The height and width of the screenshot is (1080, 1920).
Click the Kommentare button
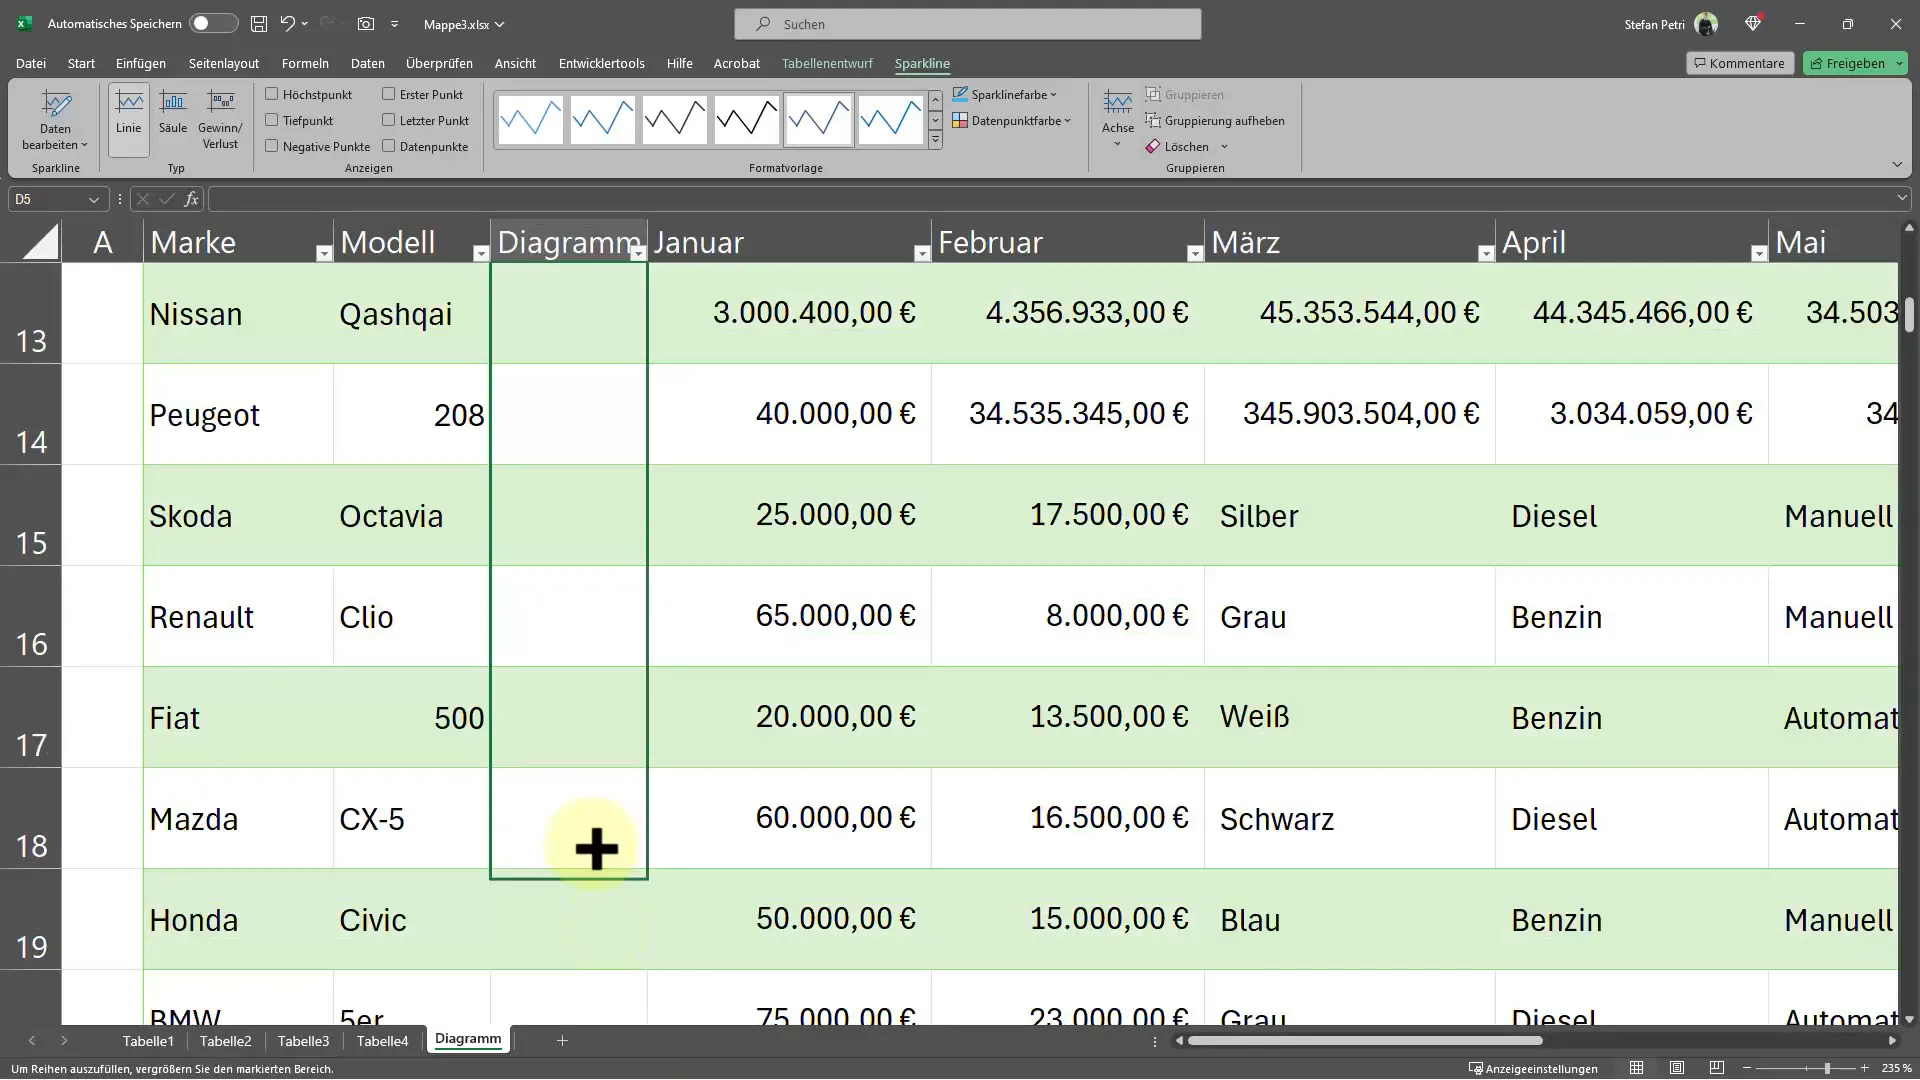pos(1740,63)
